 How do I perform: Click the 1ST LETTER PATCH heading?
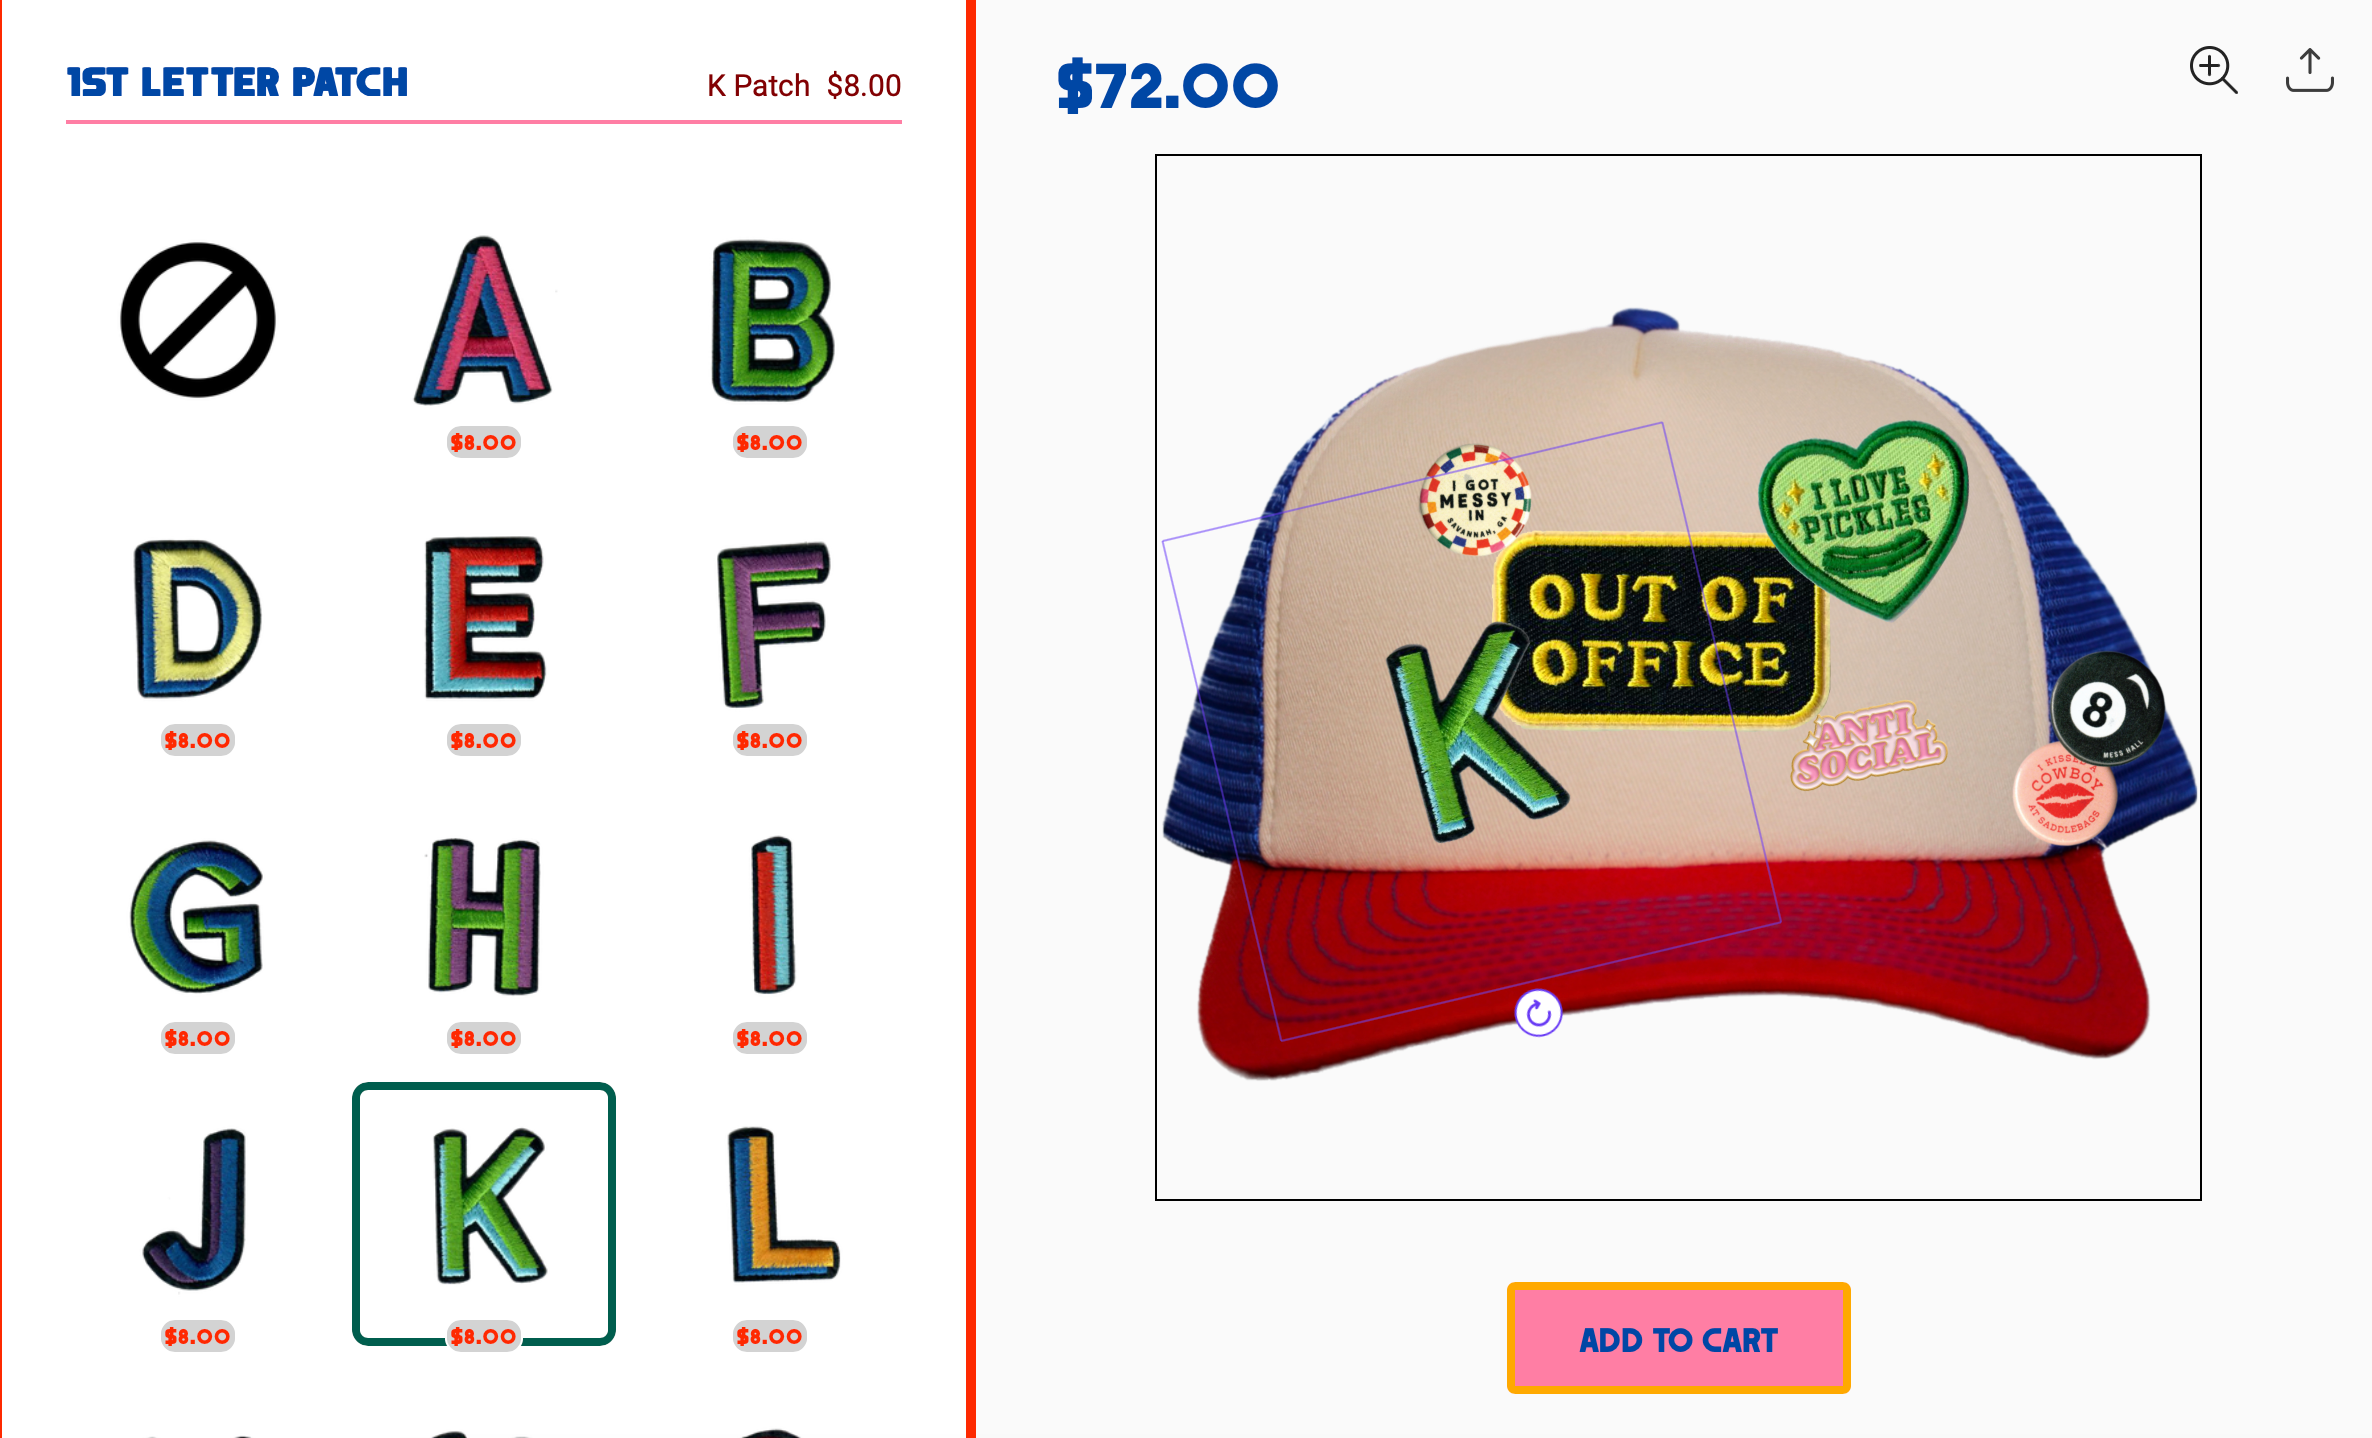click(237, 82)
